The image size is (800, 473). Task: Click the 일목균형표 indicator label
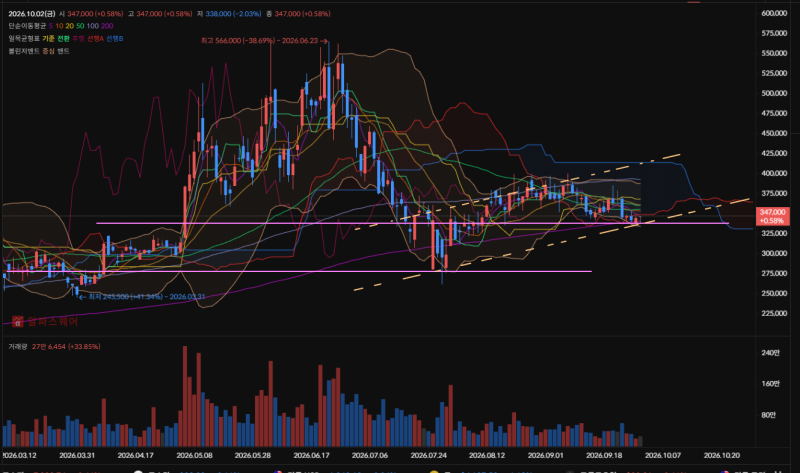[24, 39]
